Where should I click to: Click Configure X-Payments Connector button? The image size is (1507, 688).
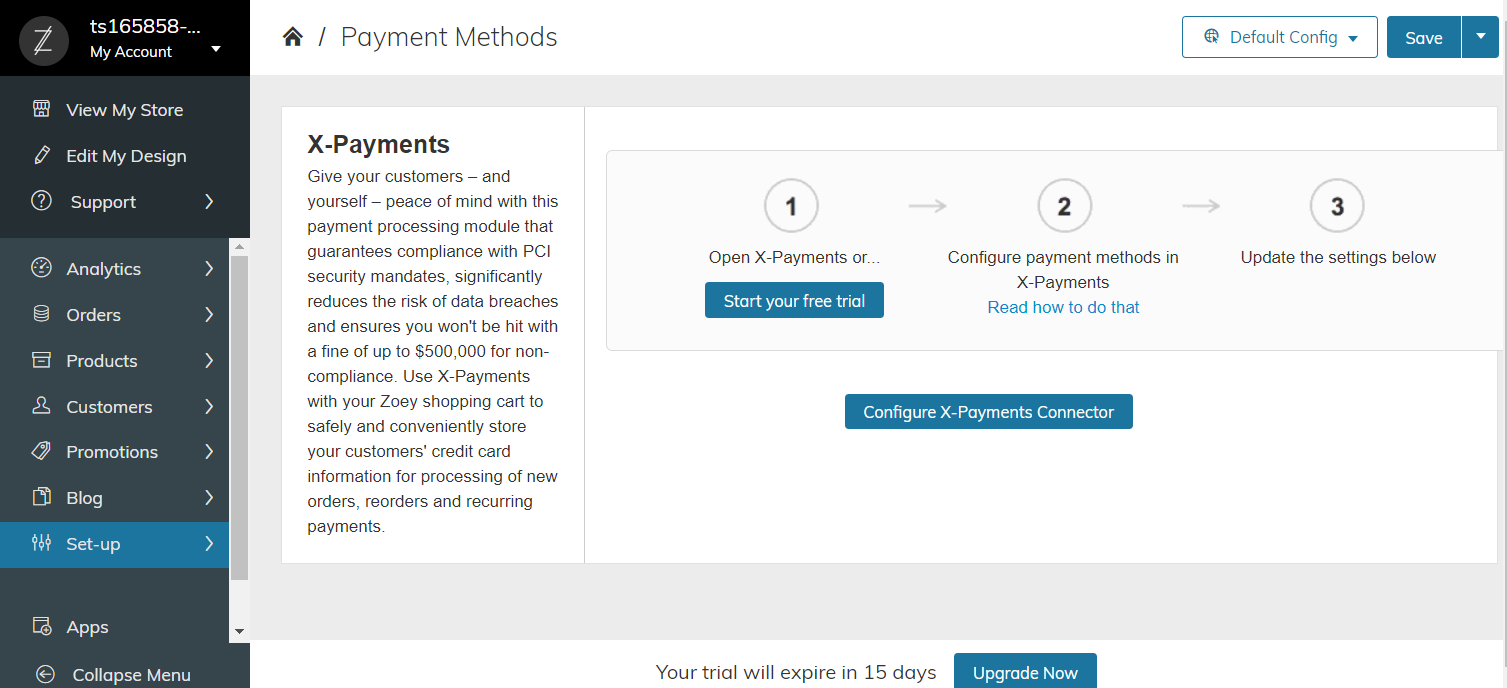coord(988,412)
